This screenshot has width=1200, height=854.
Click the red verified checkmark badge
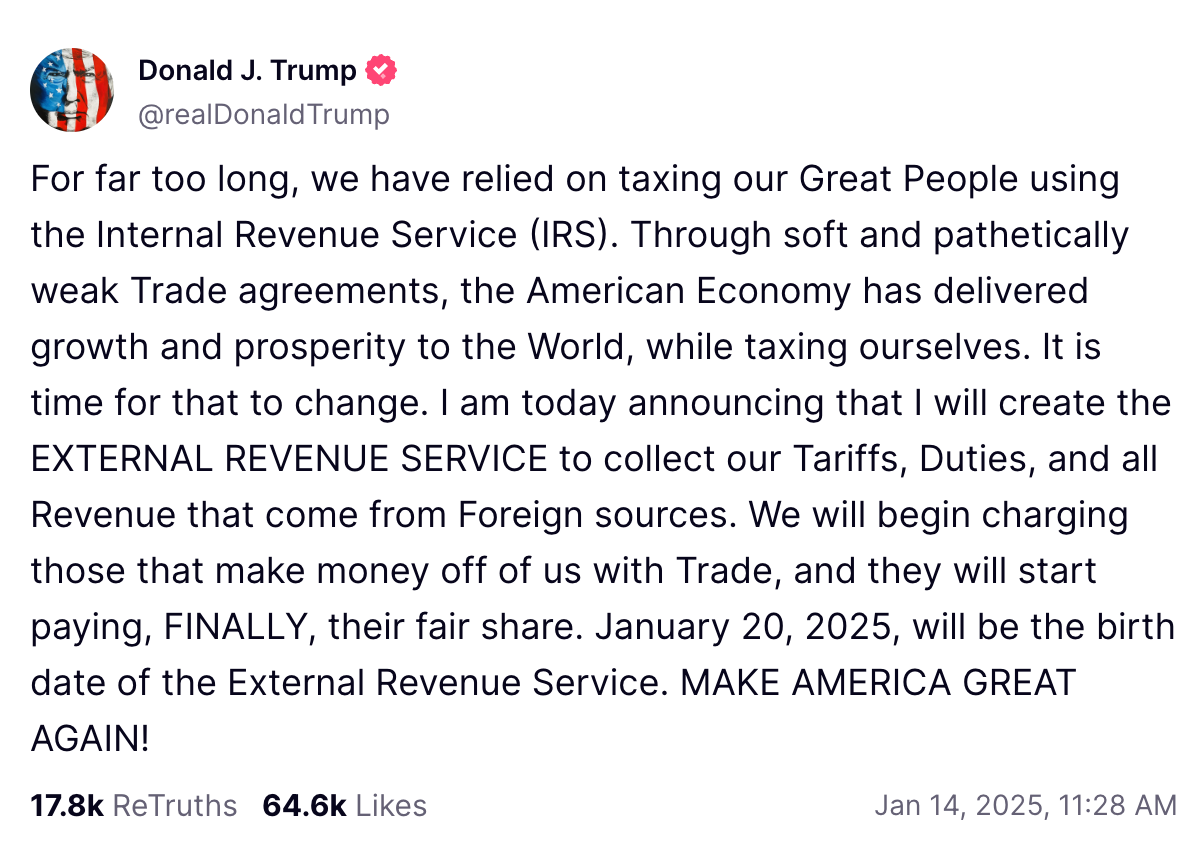click(382, 70)
